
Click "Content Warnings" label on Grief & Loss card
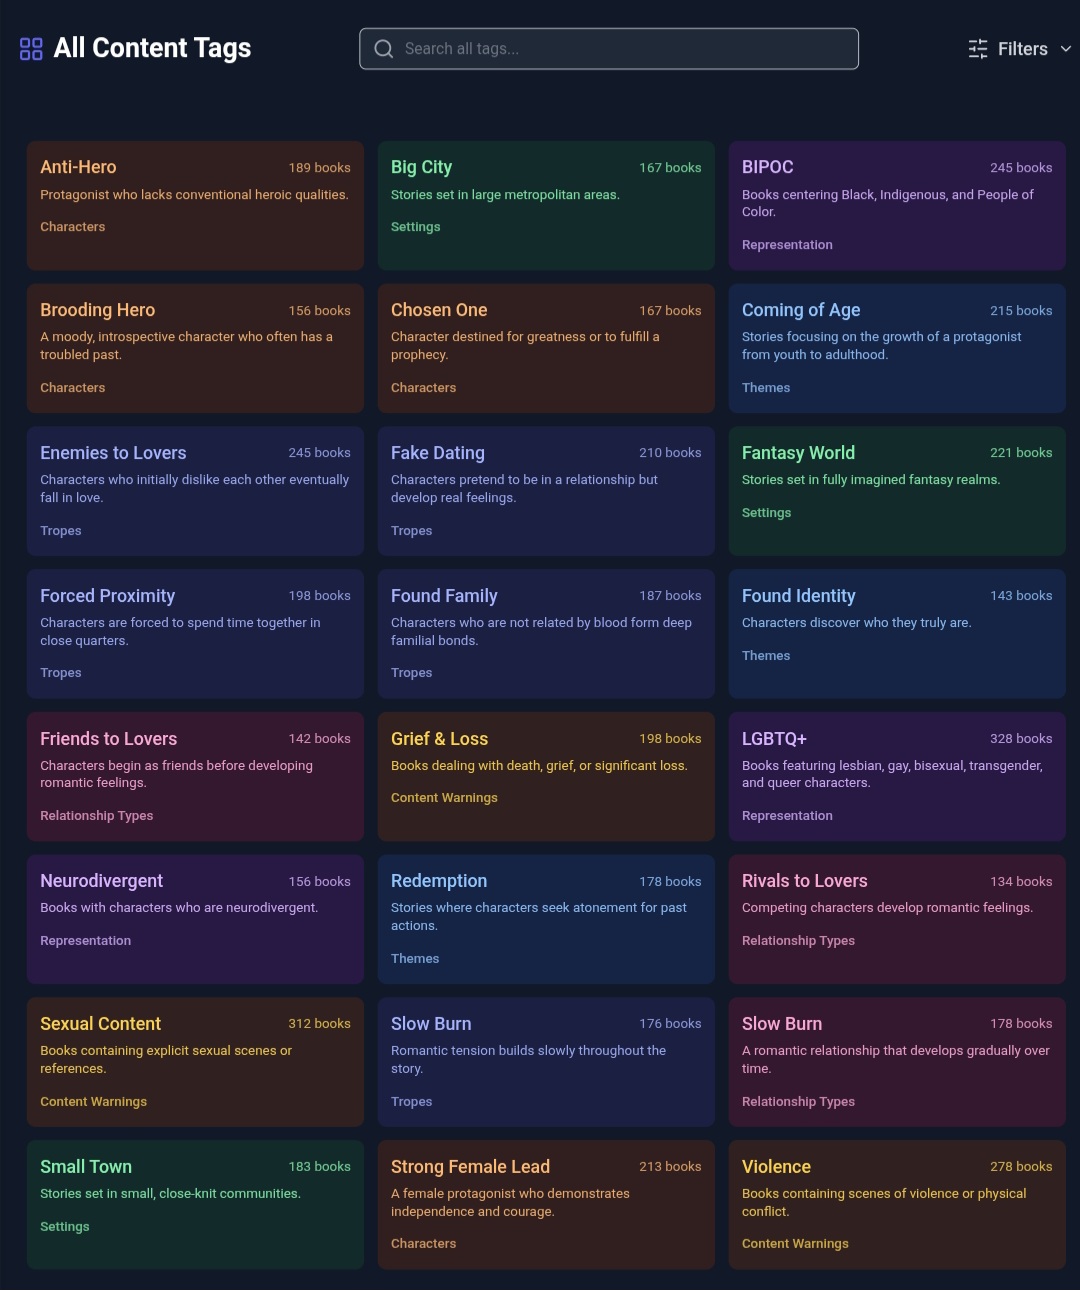(x=444, y=798)
